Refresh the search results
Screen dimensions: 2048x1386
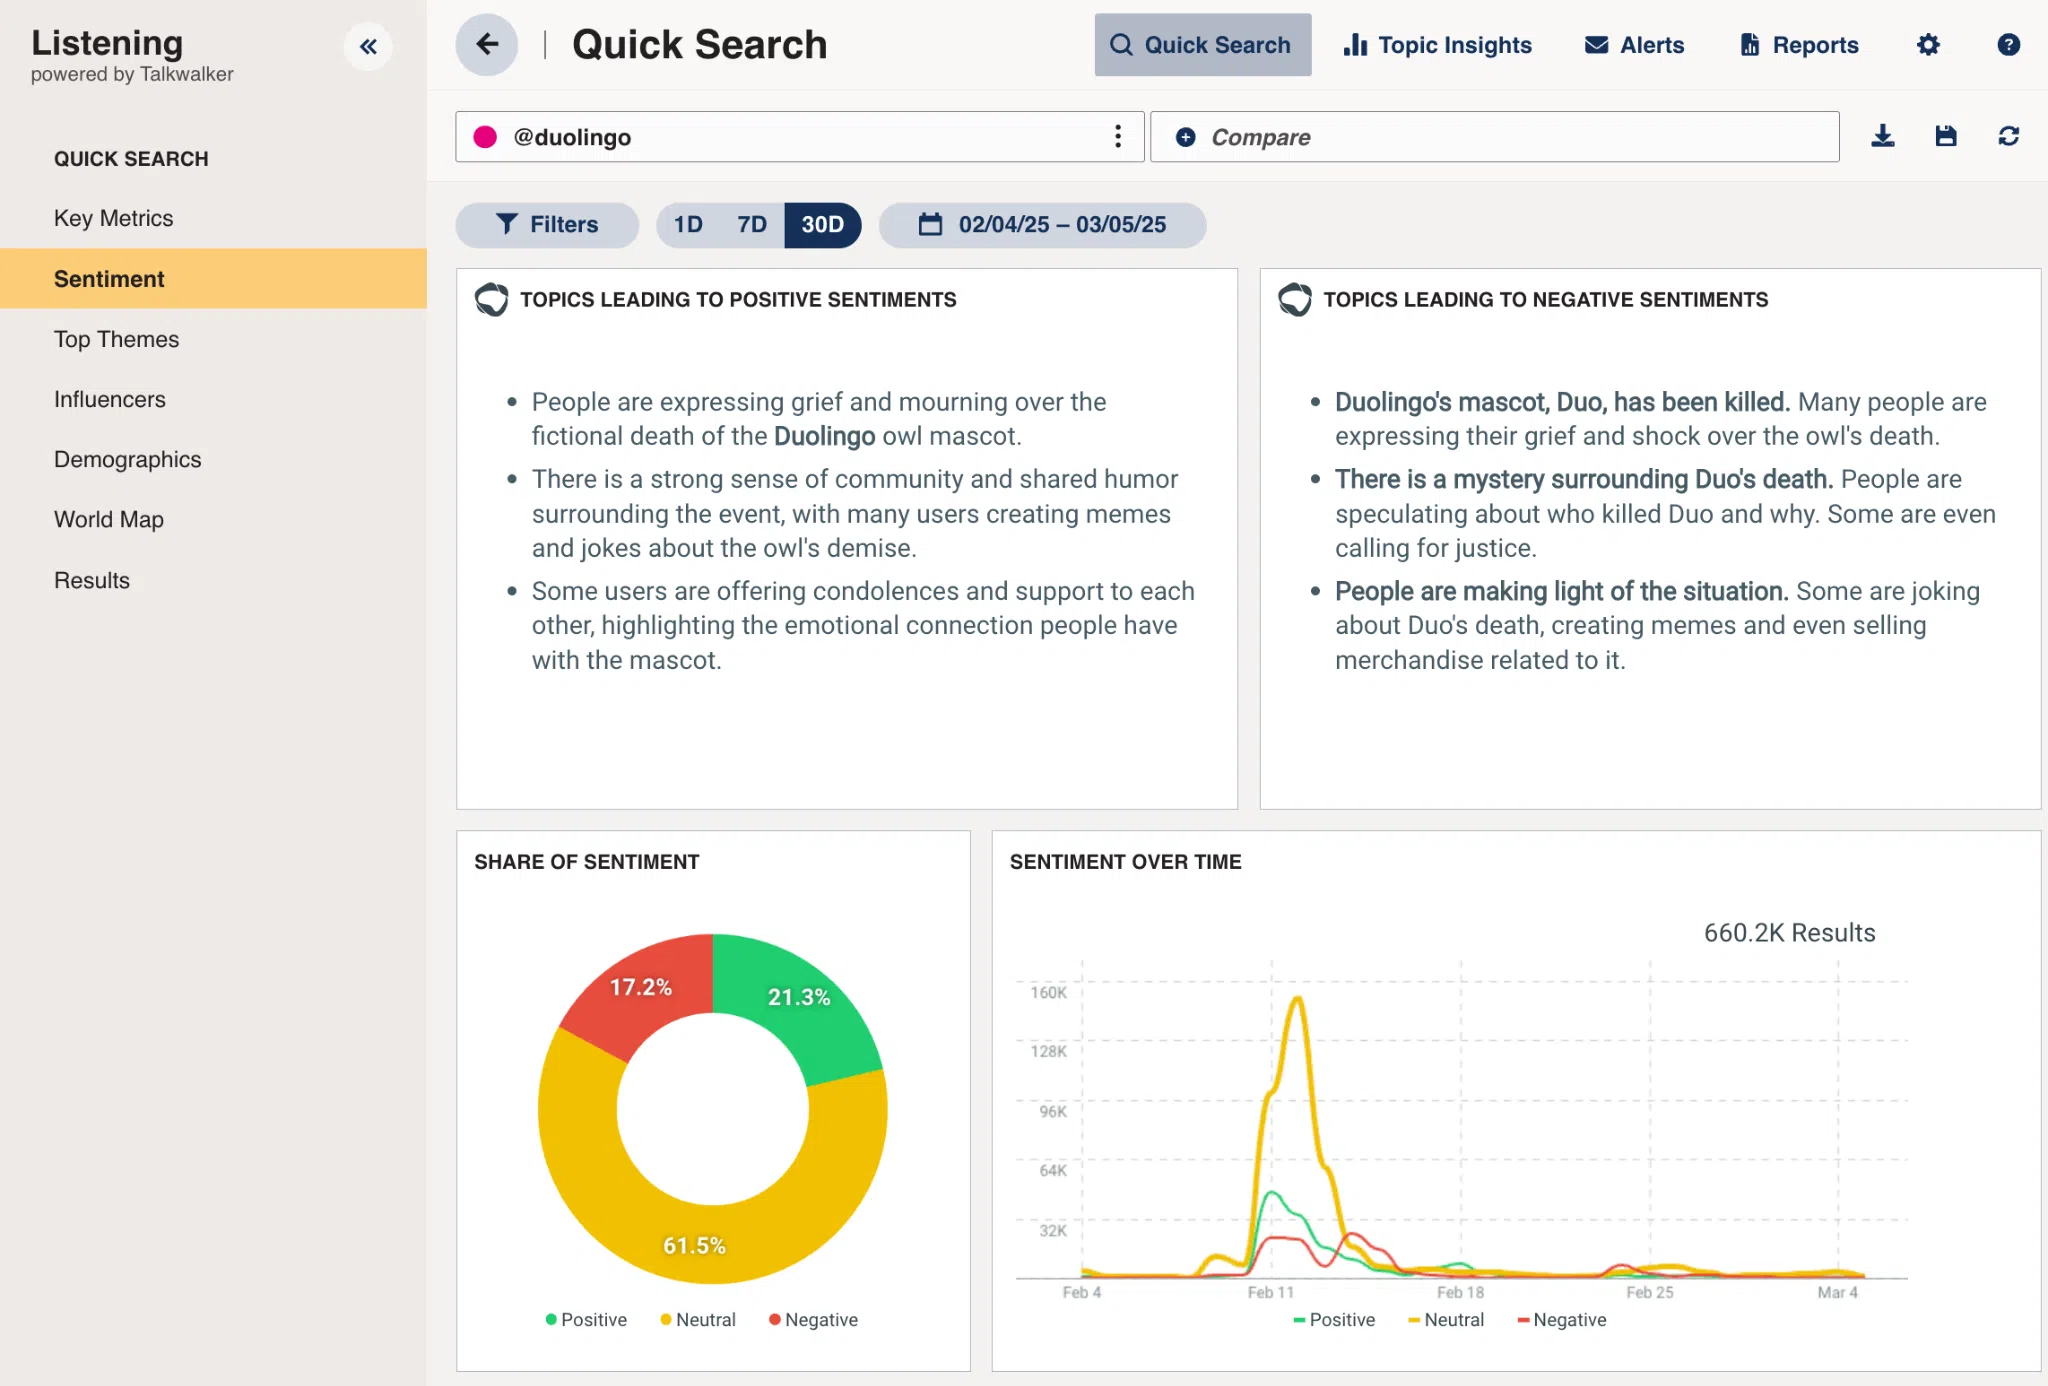point(2009,137)
